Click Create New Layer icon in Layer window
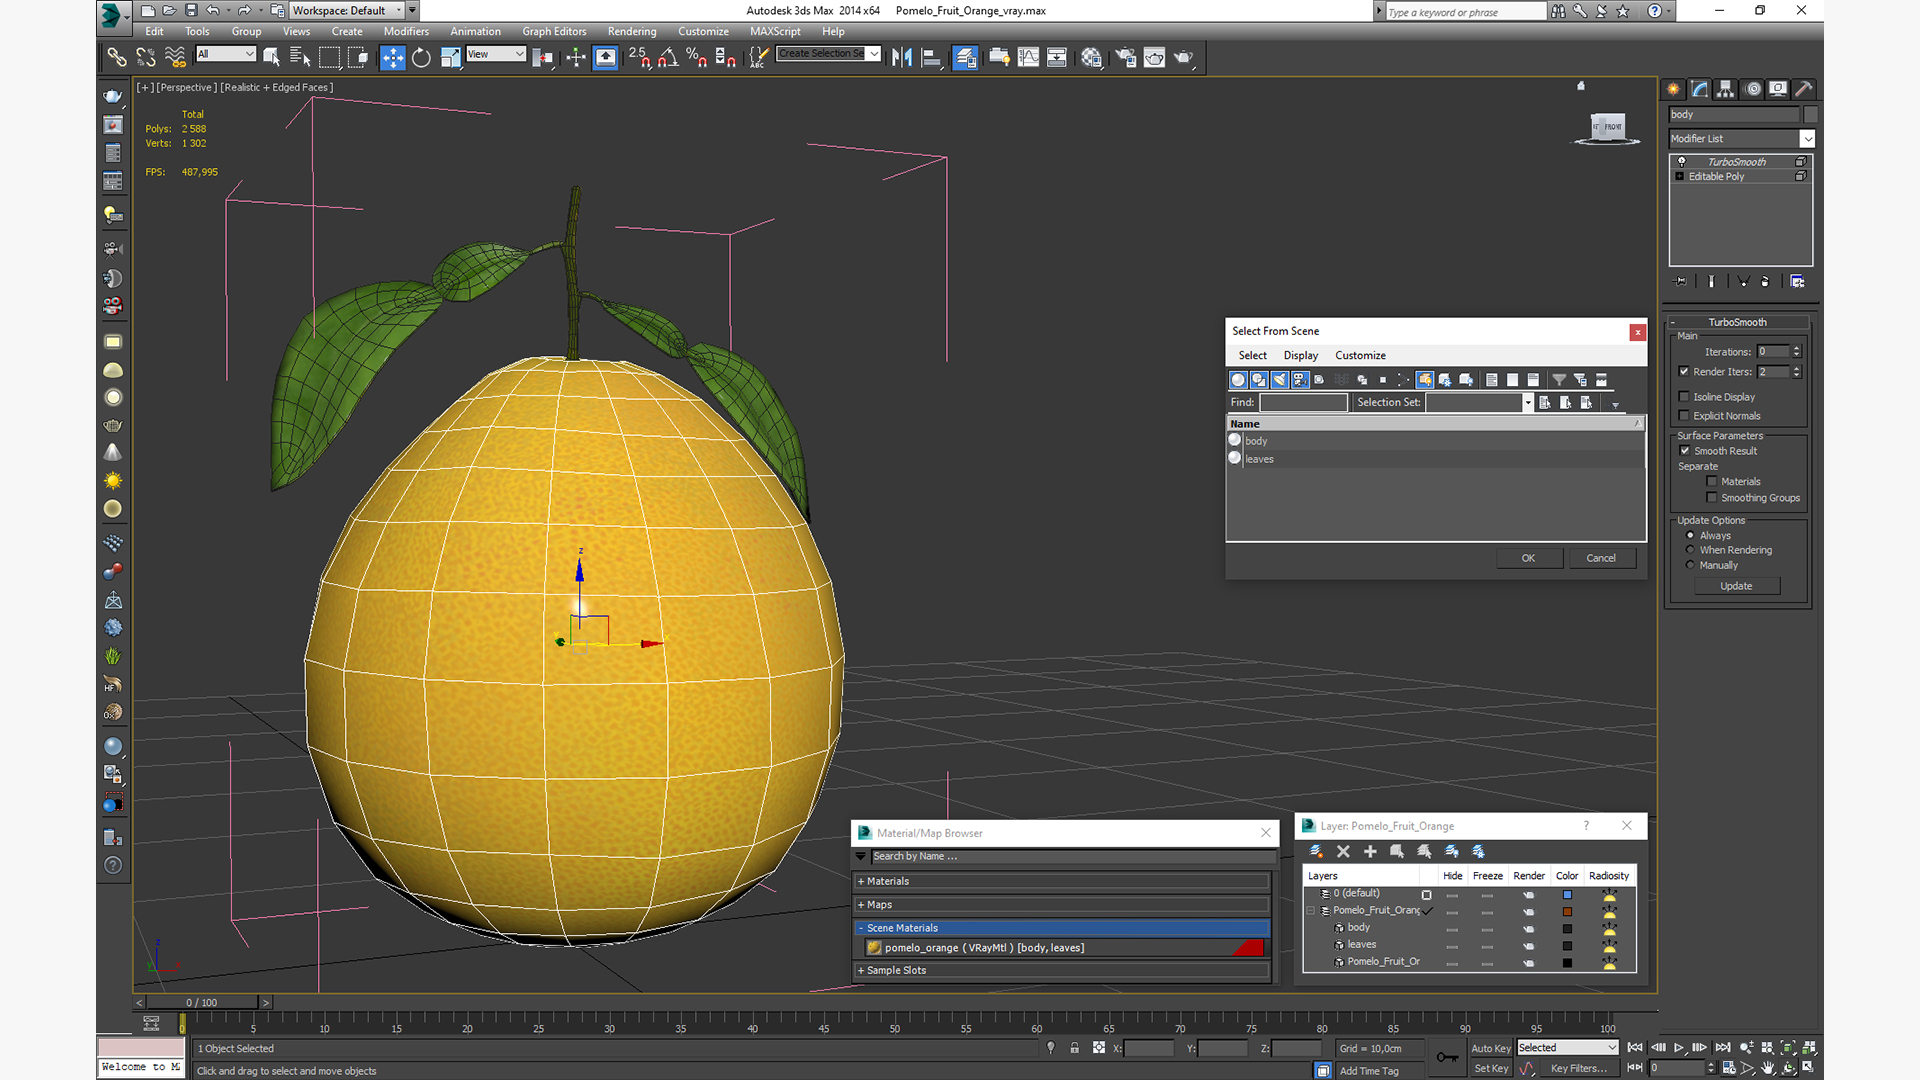 [x=1316, y=851]
